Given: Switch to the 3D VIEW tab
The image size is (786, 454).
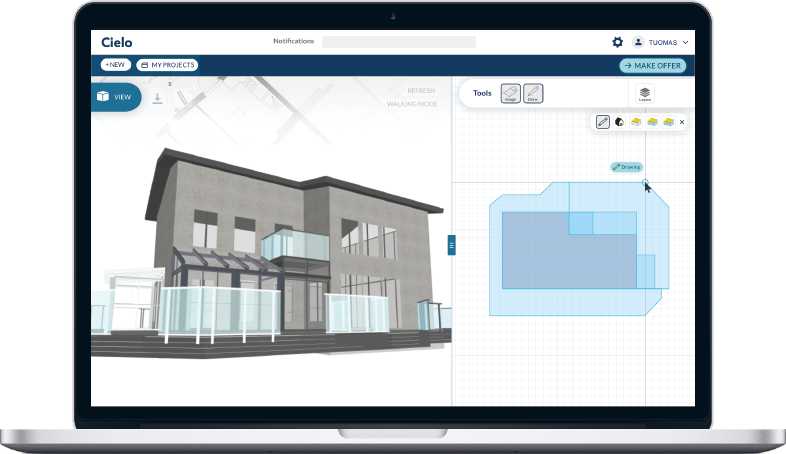Looking at the screenshot, I should click(x=116, y=97).
